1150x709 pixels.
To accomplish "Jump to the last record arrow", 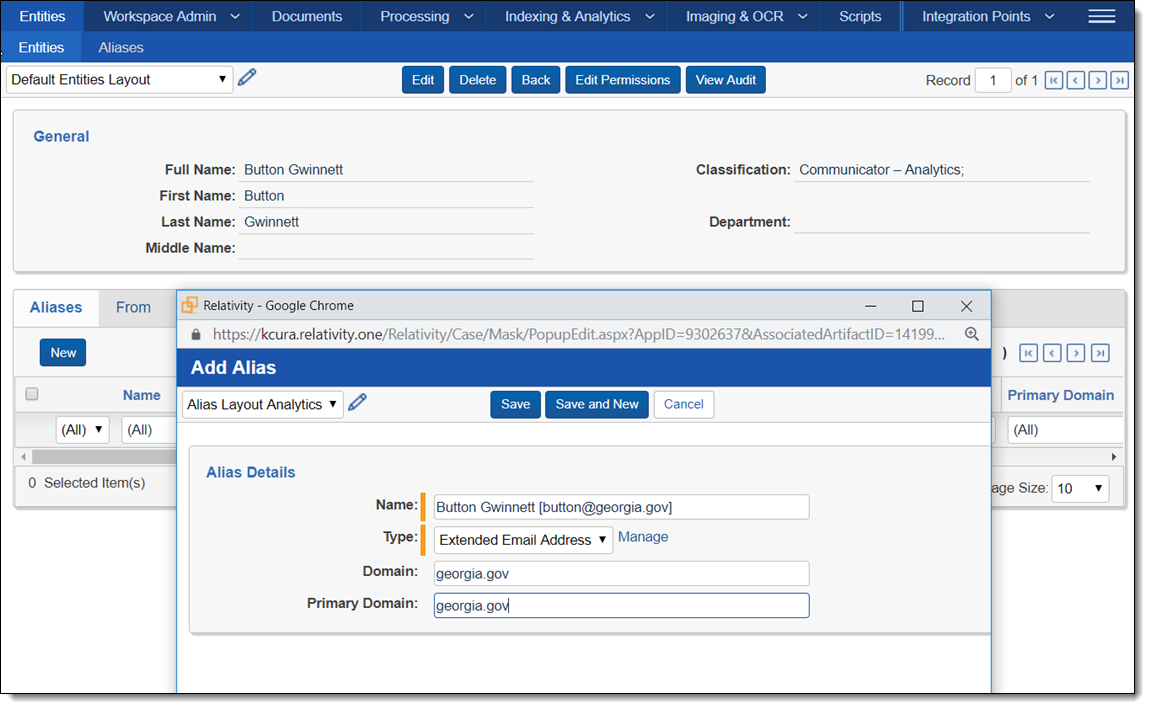I will 1119,80.
